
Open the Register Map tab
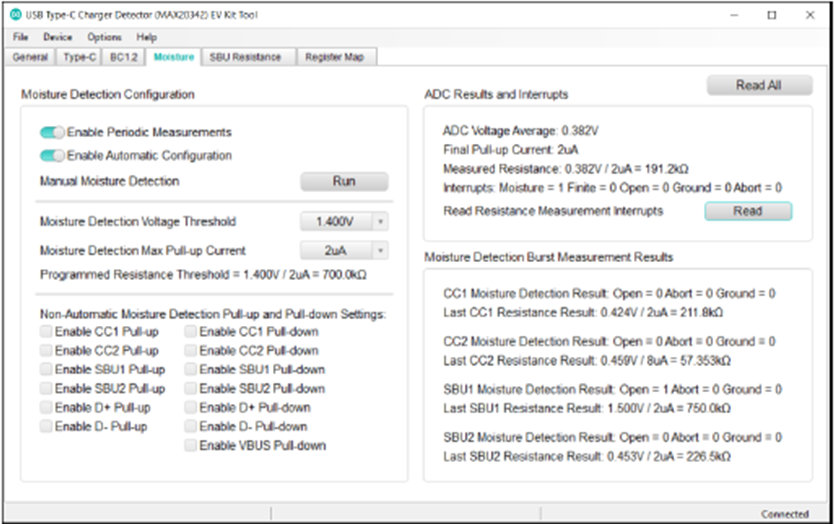click(x=335, y=57)
